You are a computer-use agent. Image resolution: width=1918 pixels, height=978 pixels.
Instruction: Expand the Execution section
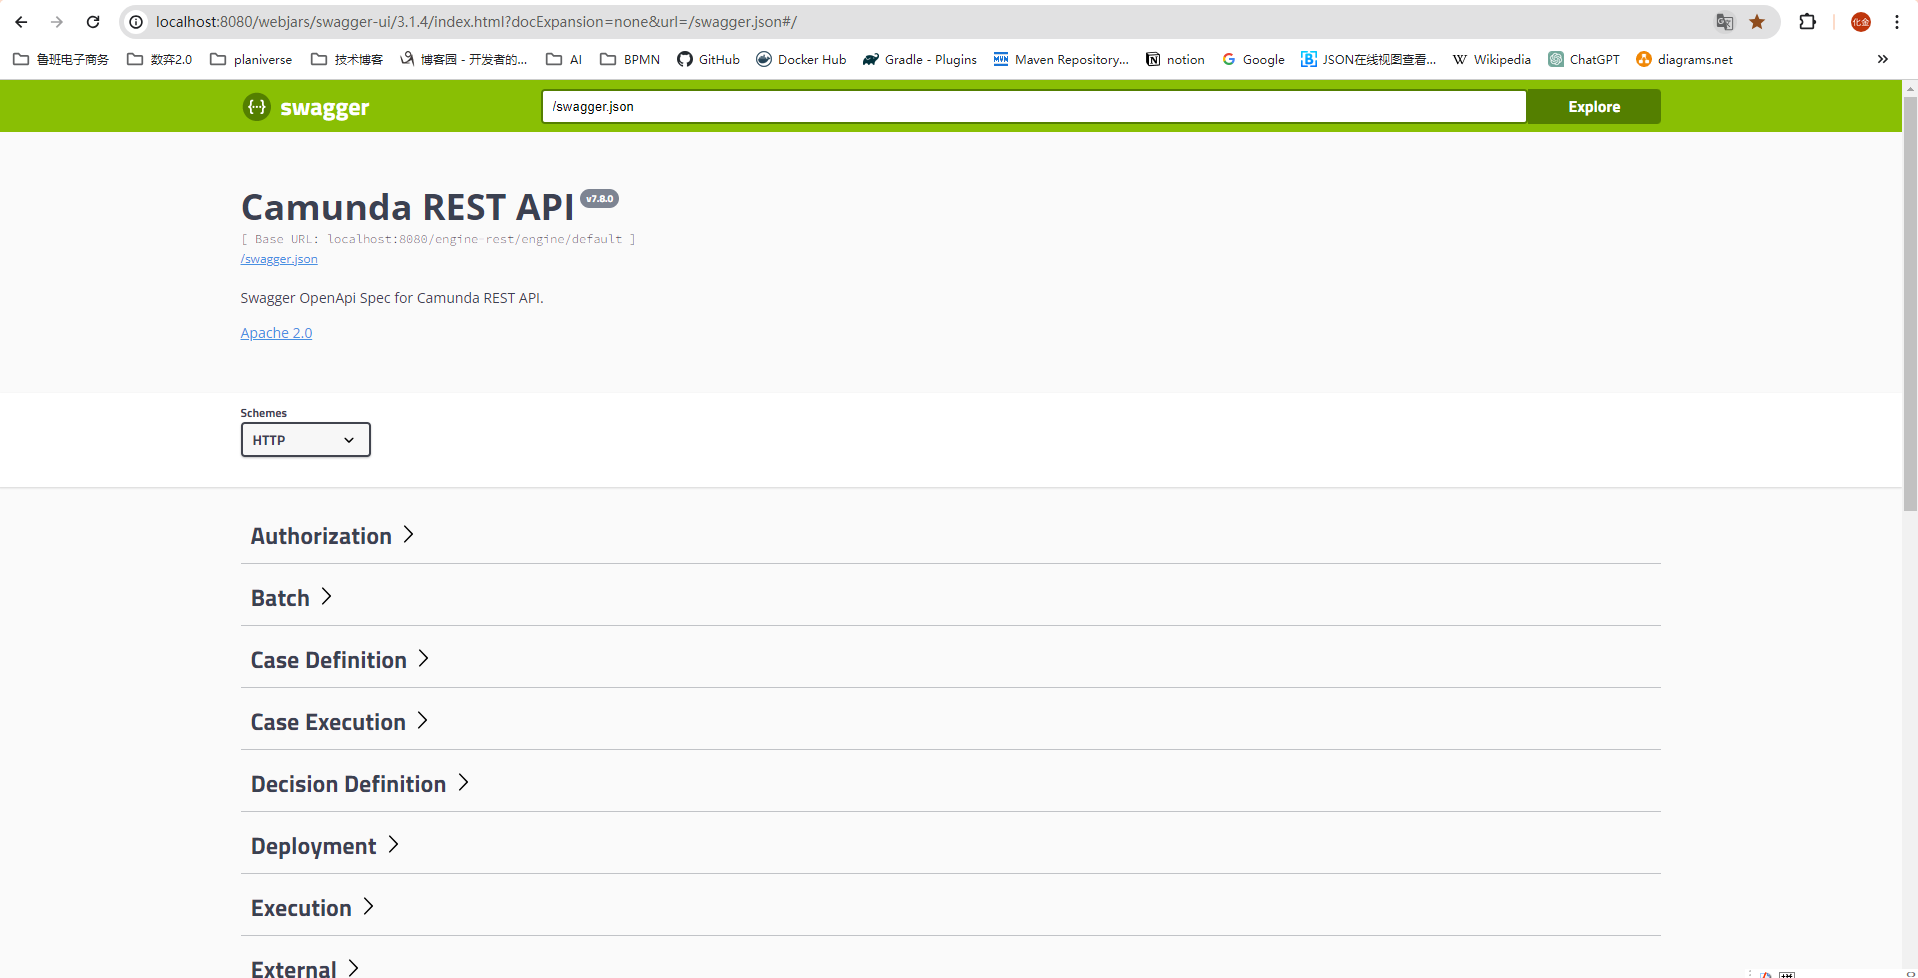coord(950,908)
